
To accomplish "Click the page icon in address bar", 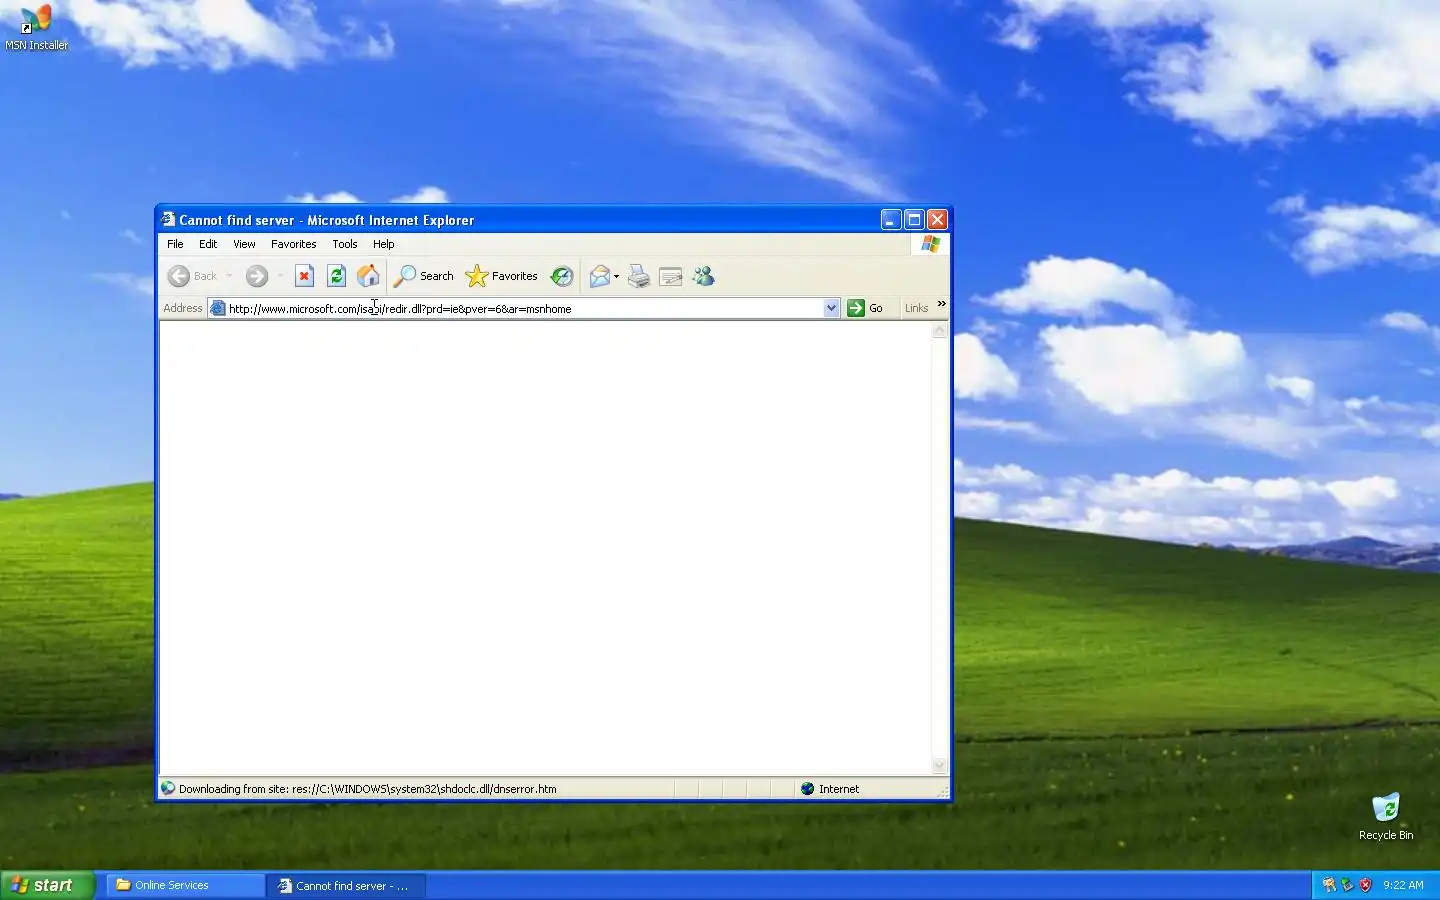I will (x=218, y=308).
